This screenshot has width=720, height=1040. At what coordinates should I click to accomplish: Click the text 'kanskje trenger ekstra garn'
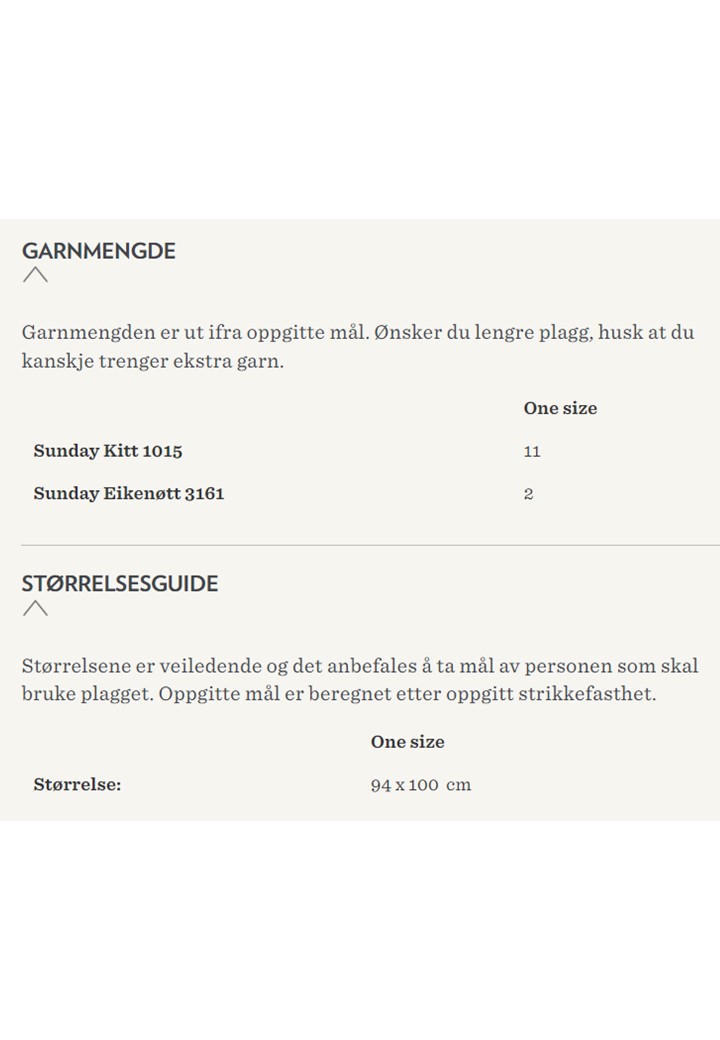(152, 361)
